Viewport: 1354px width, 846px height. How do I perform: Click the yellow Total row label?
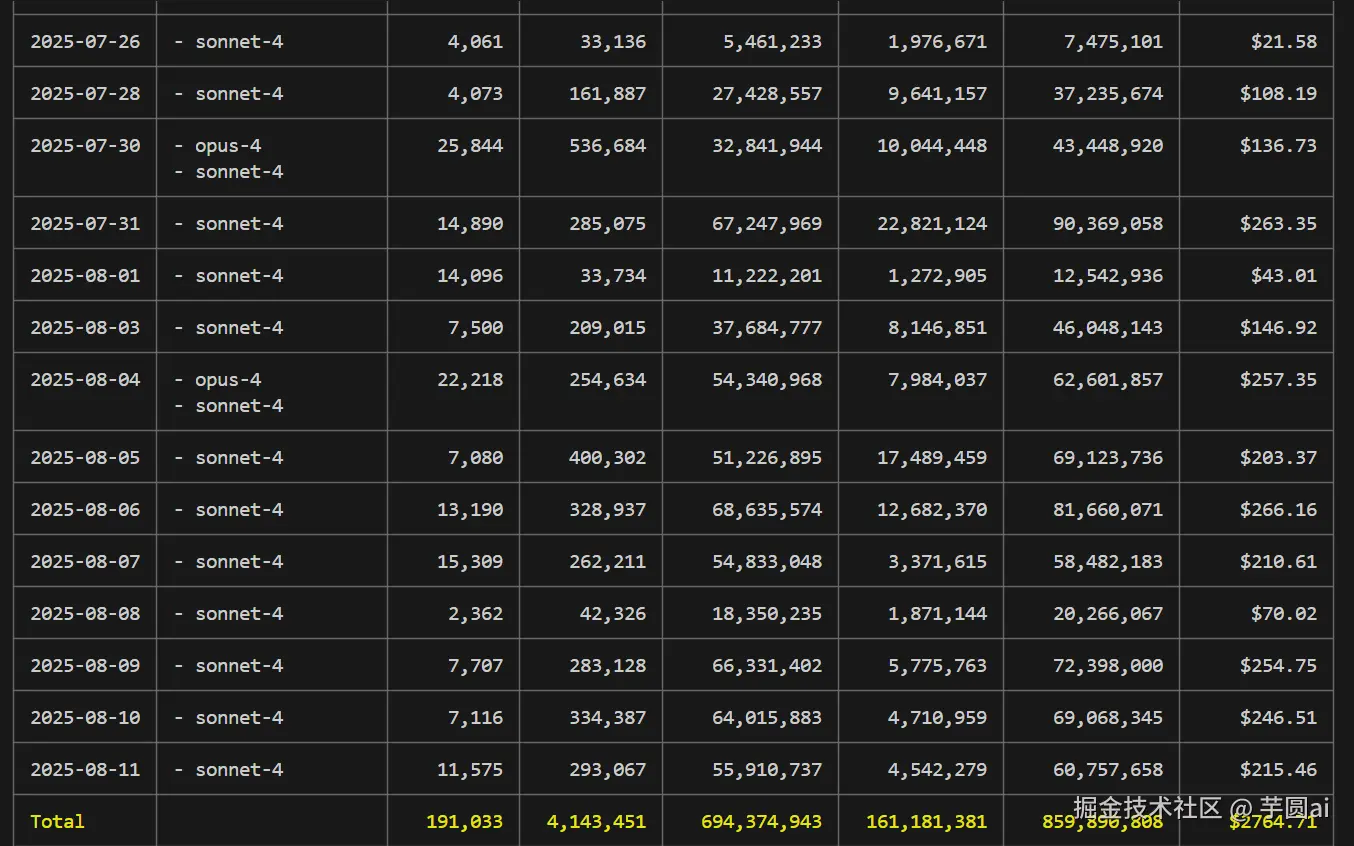click(57, 822)
